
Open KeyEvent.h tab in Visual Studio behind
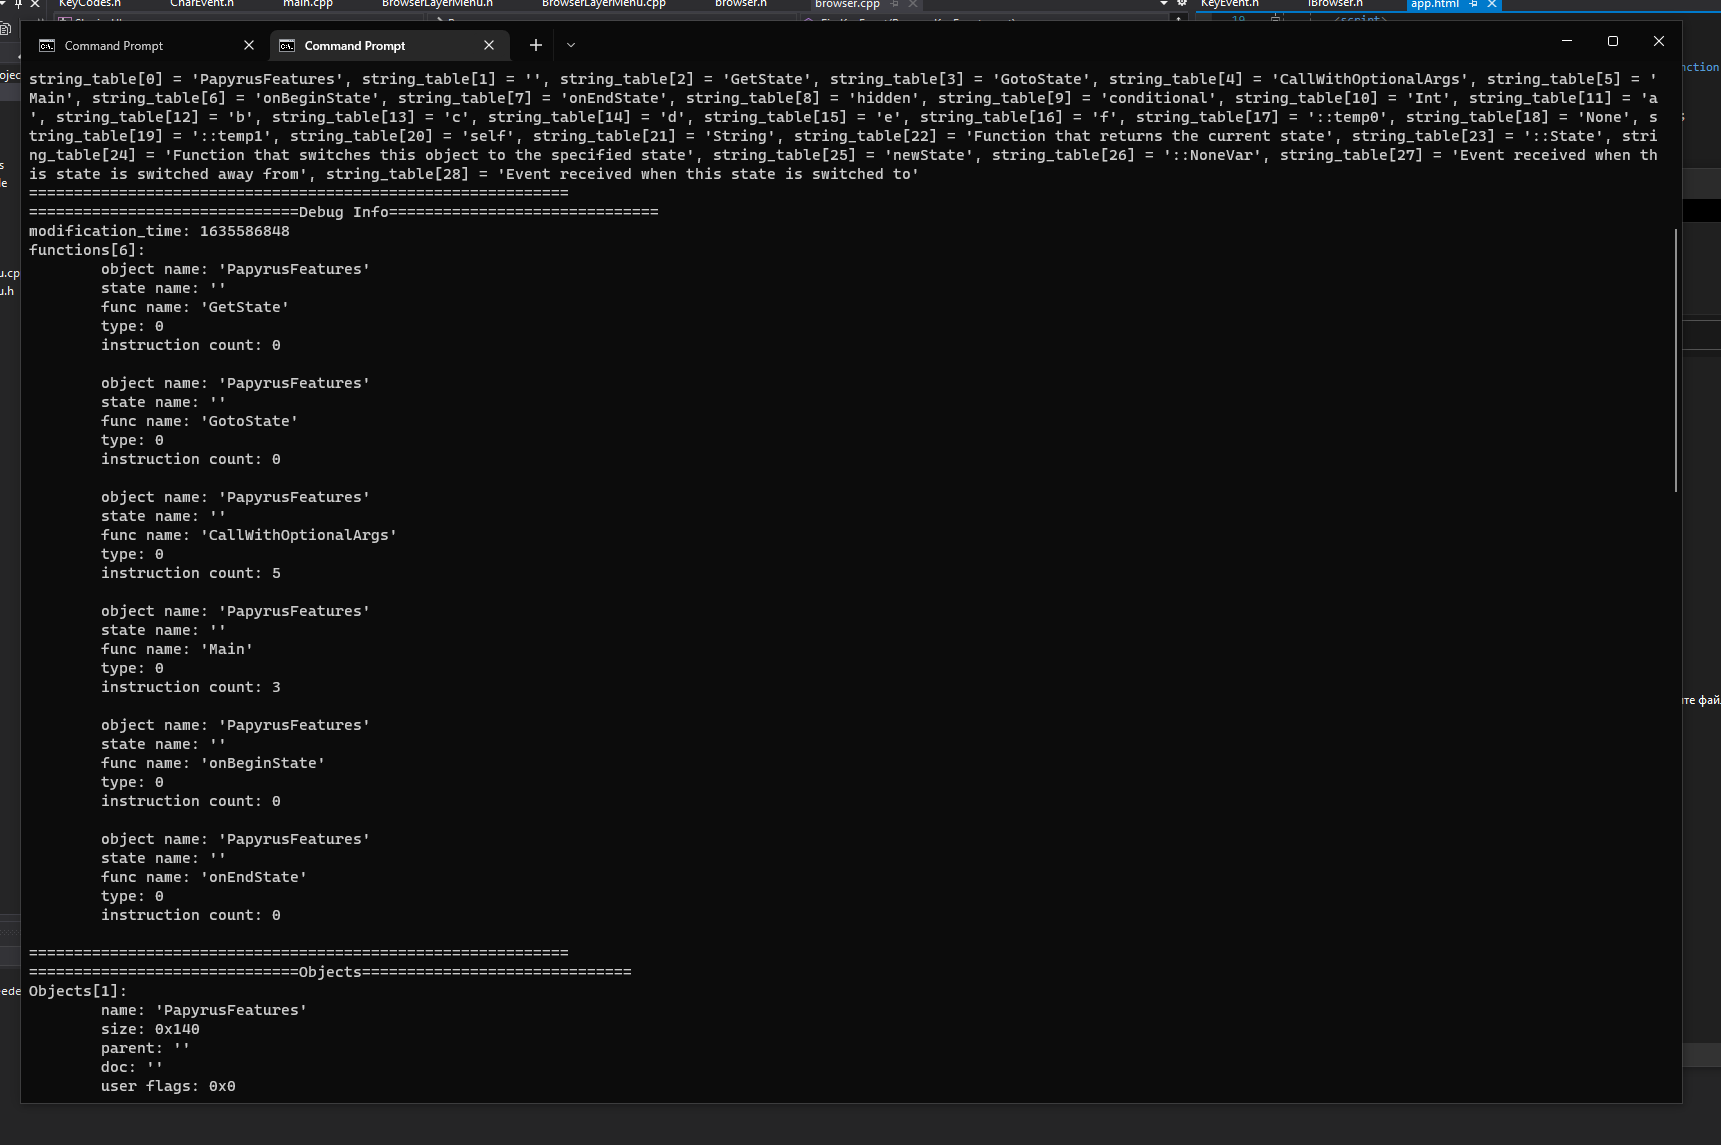pos(1229,4)
